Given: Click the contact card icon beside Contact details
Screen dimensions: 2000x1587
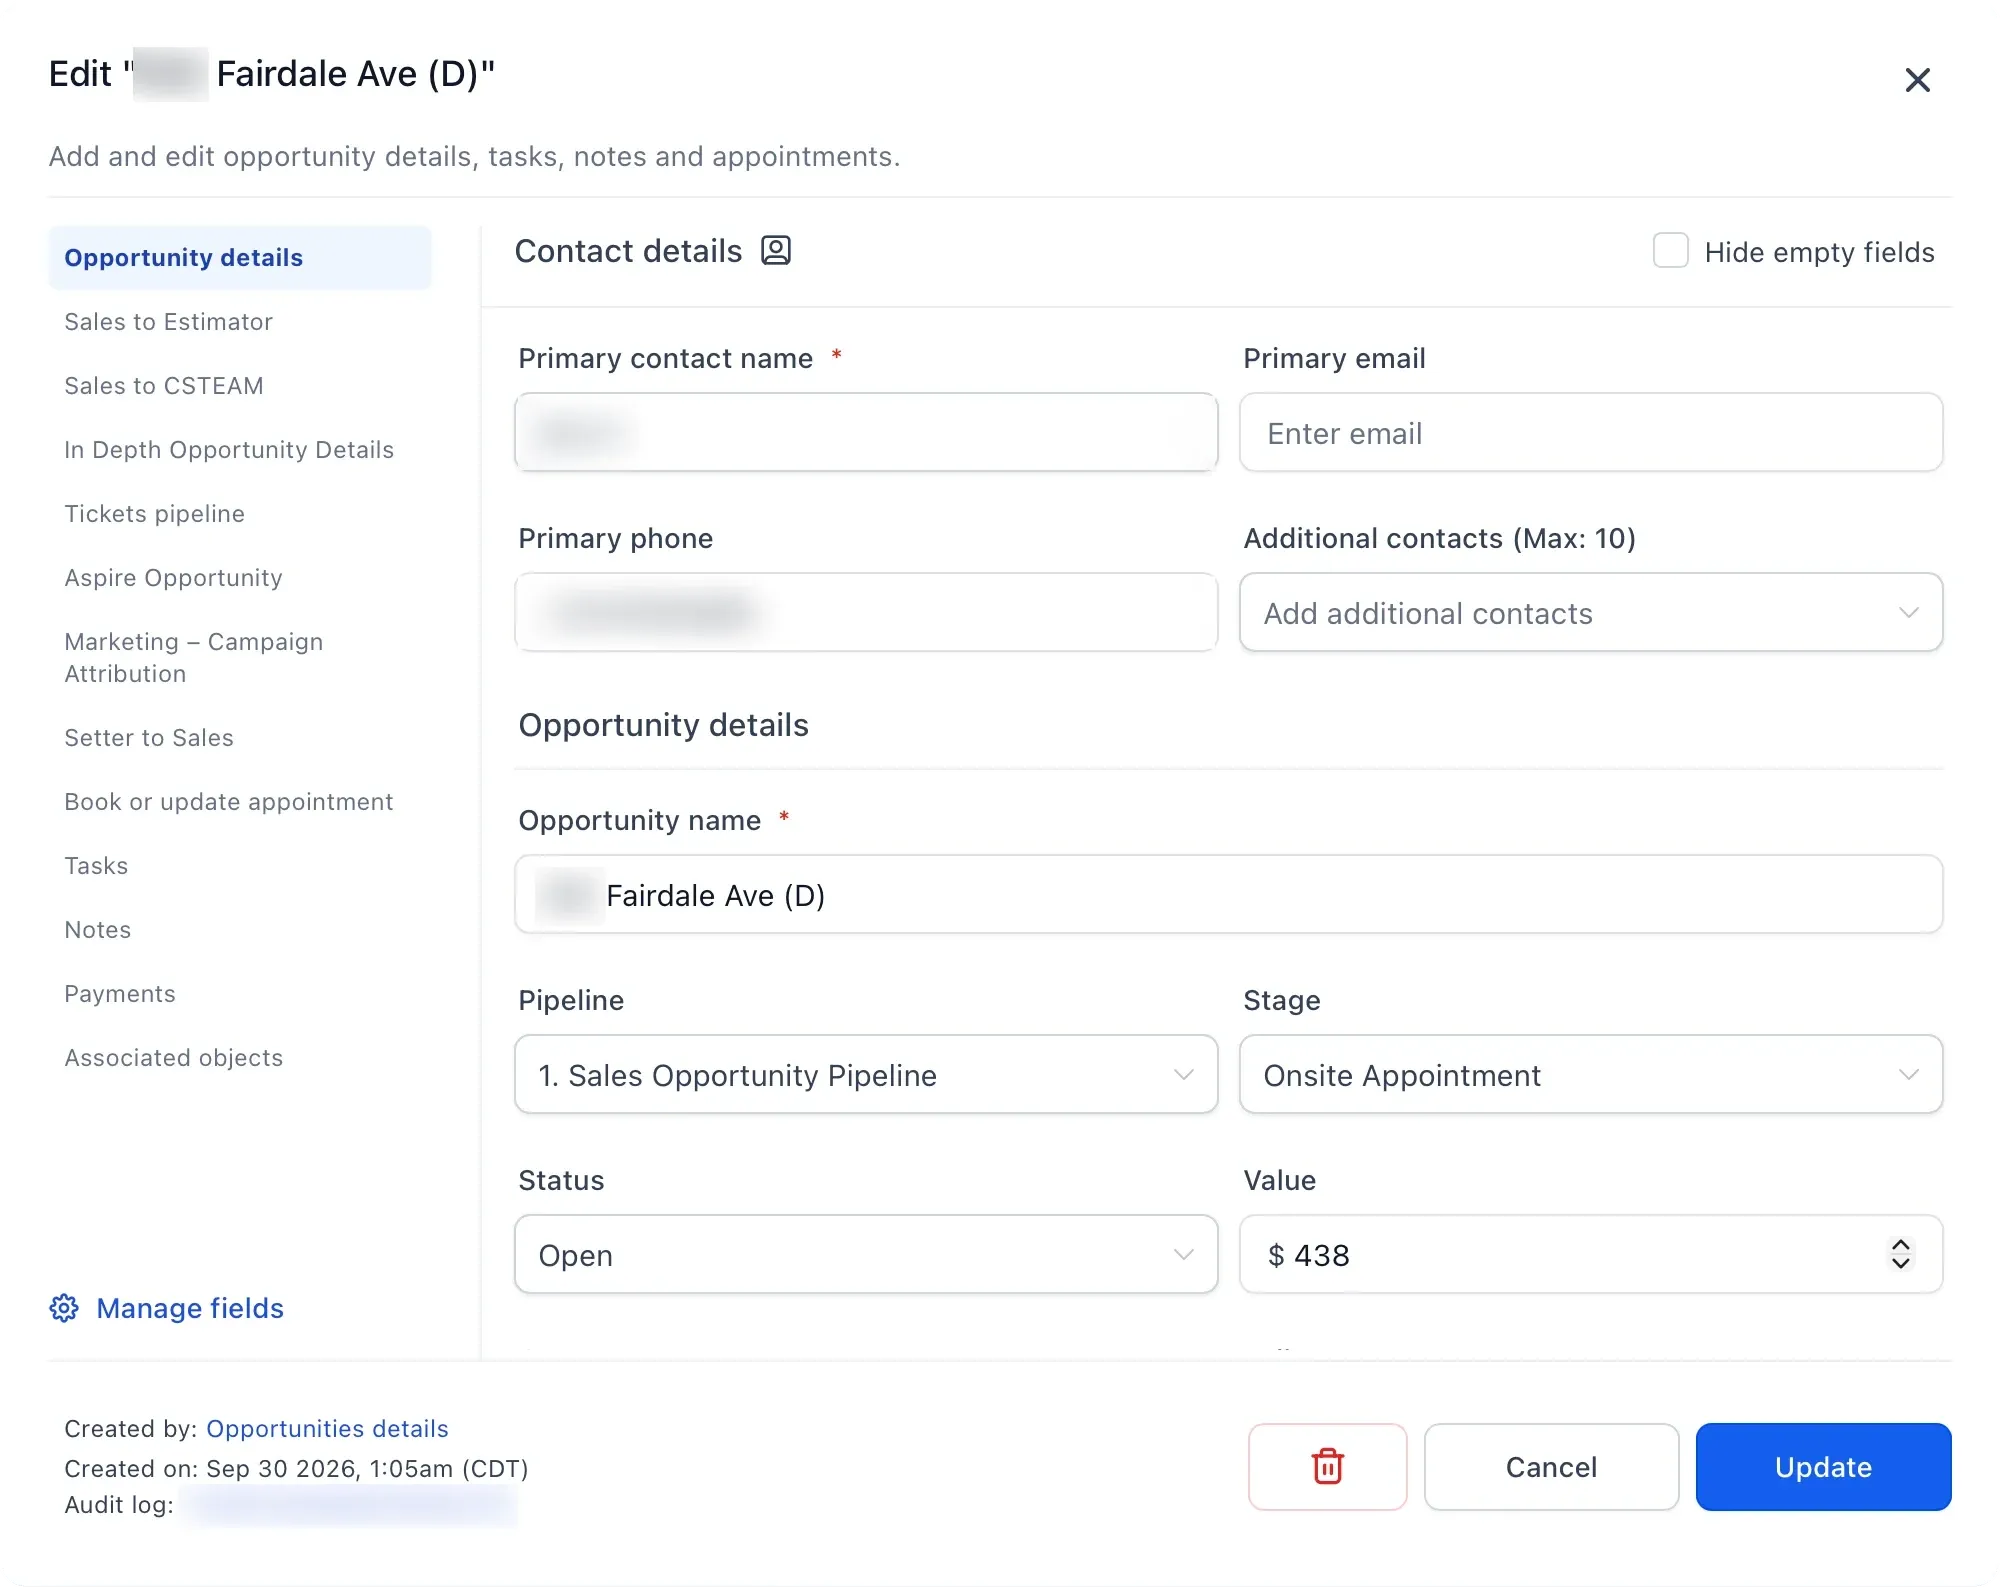Looking at the screenshot, I should (x=776, y=250).
